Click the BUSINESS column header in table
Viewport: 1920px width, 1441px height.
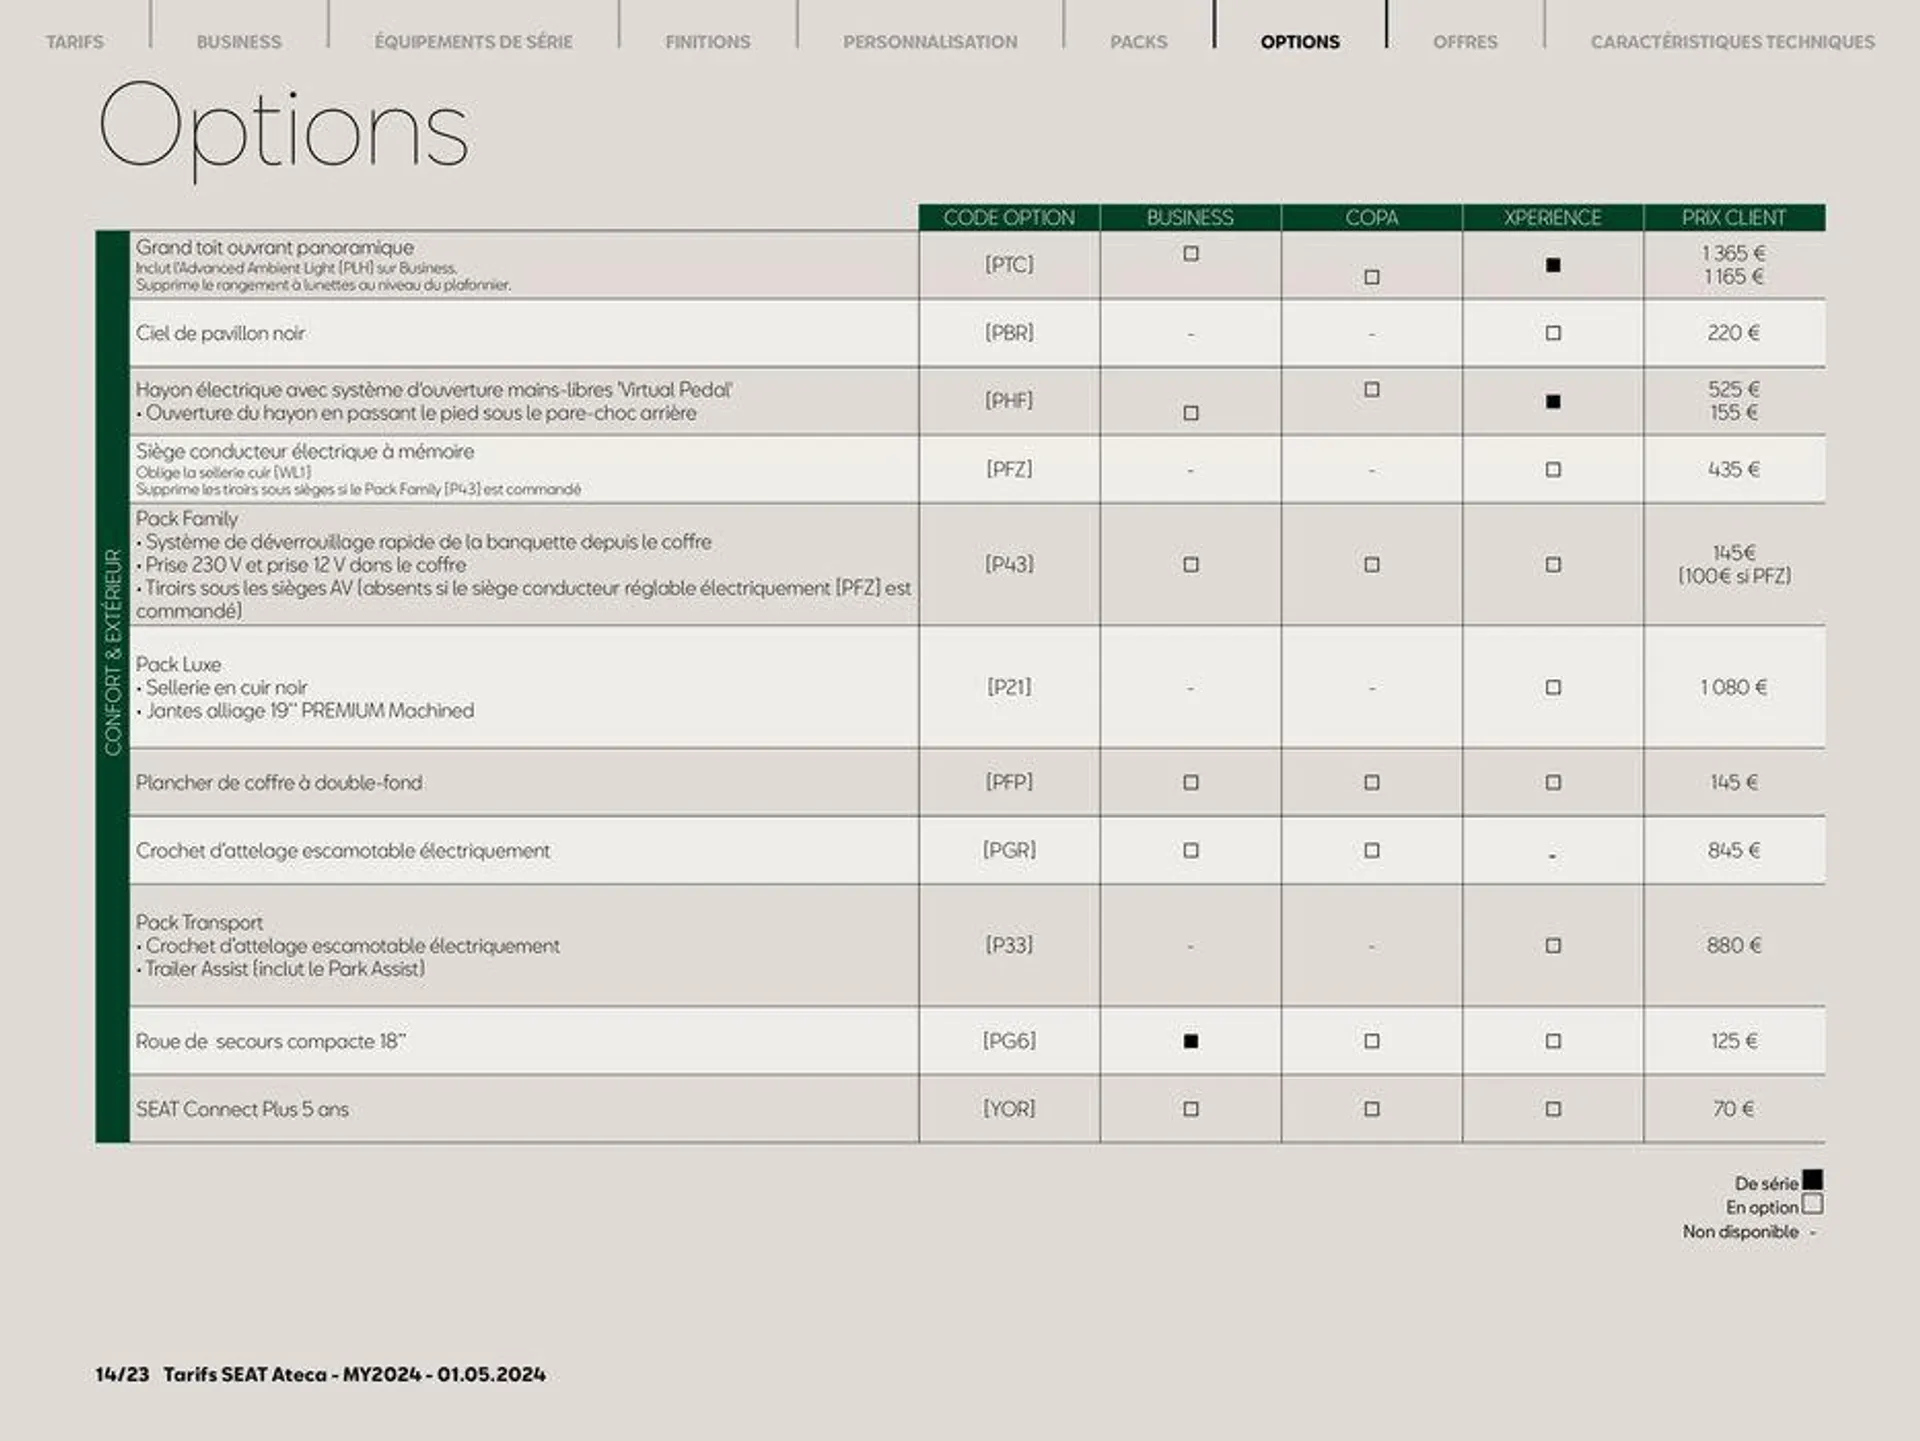click(x=1191, y=218)
